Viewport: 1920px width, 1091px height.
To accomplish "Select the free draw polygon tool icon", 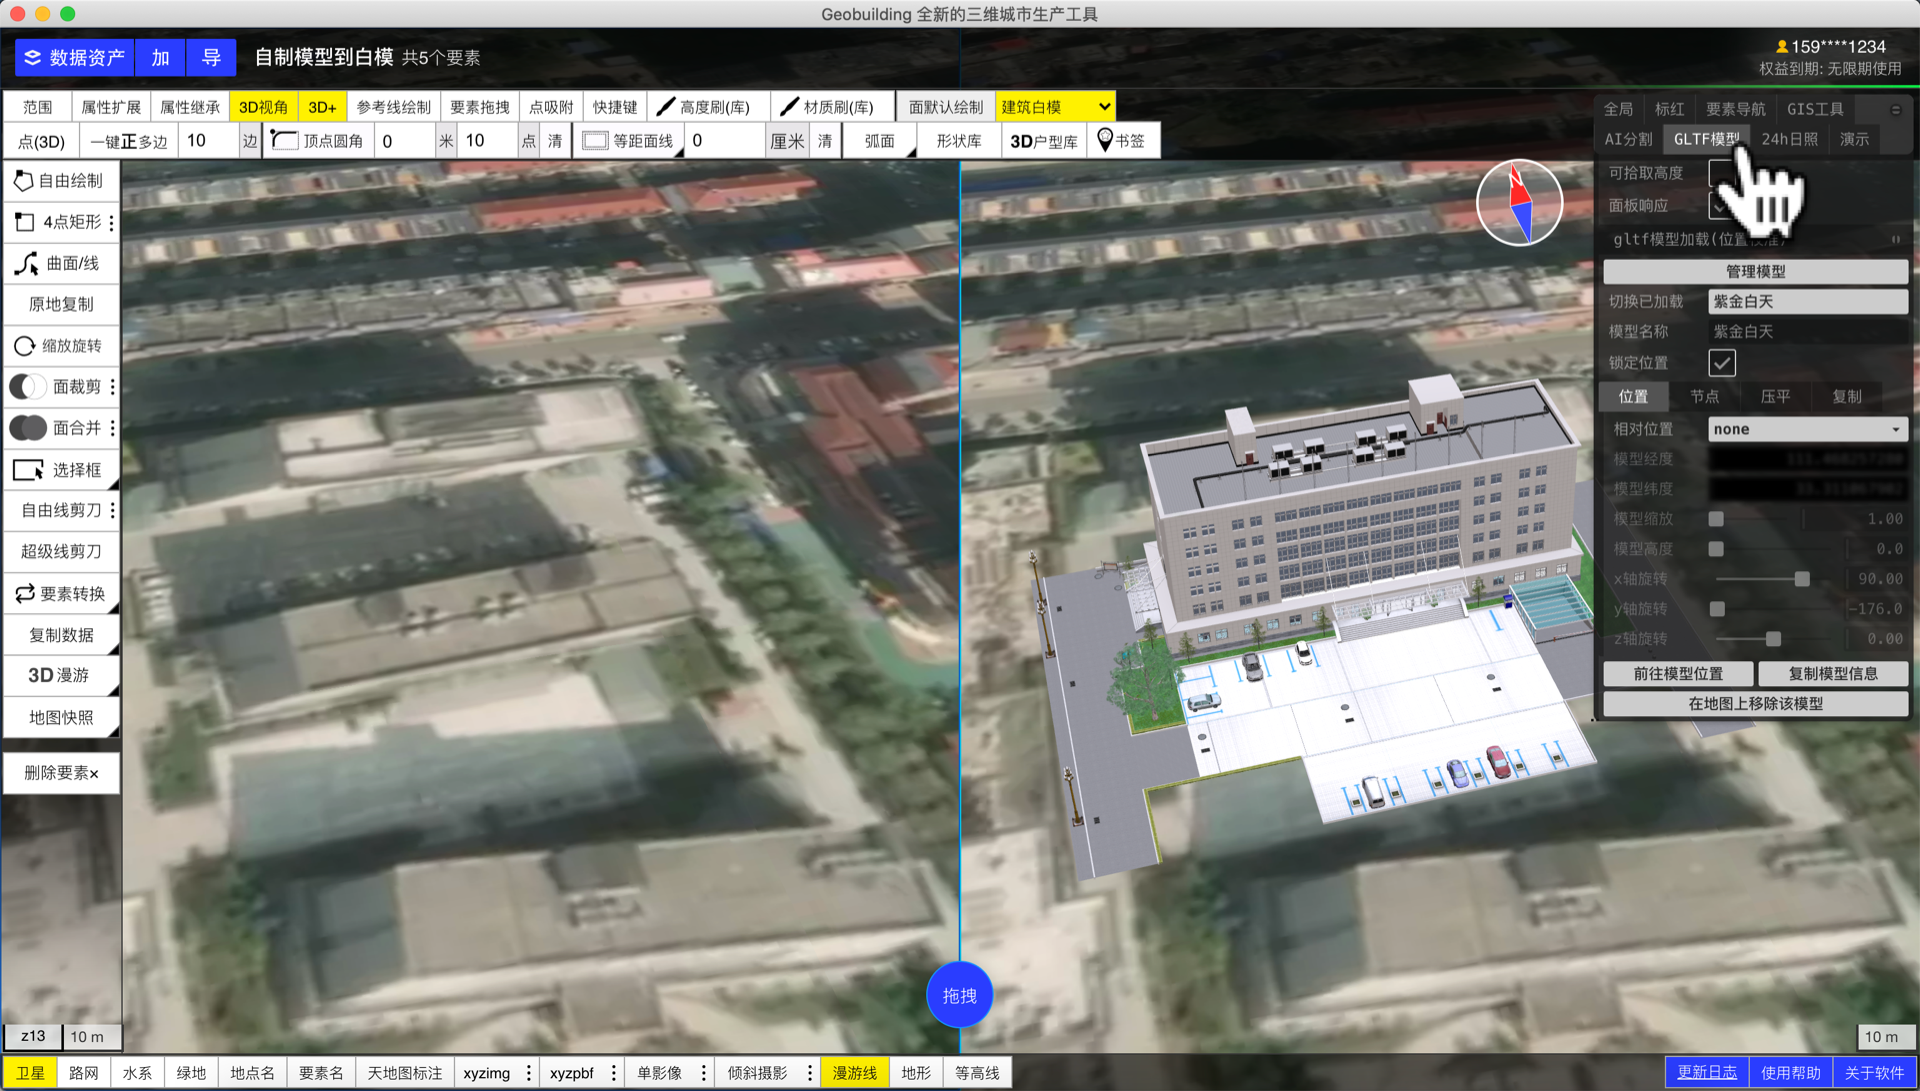I will point(23,181).
